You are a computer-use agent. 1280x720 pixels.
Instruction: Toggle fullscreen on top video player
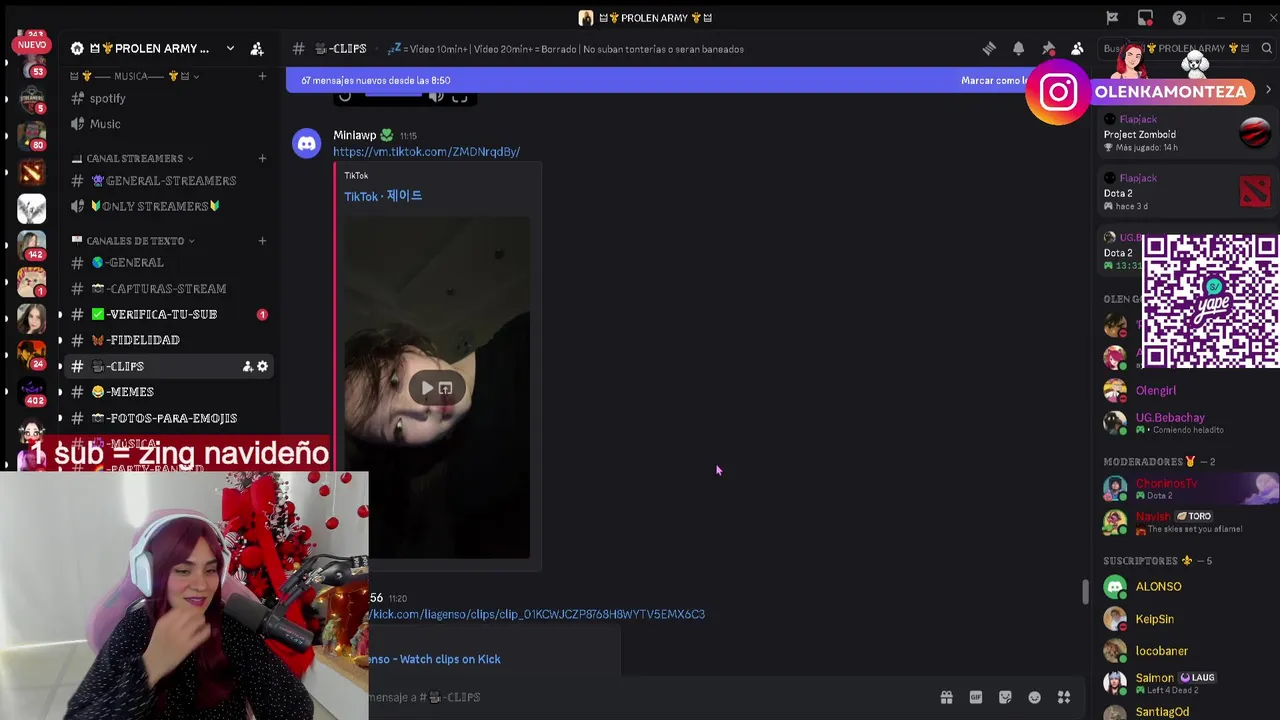(x=459, y=96)
